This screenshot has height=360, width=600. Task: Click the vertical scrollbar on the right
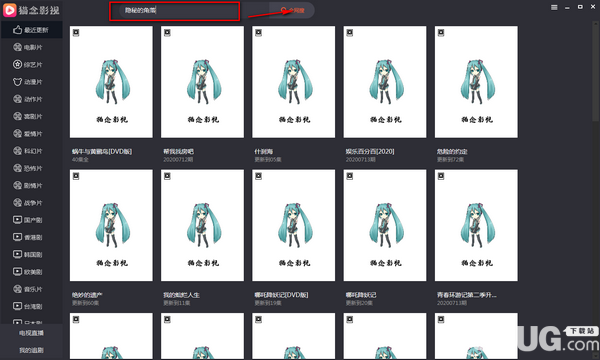(596, 73)
